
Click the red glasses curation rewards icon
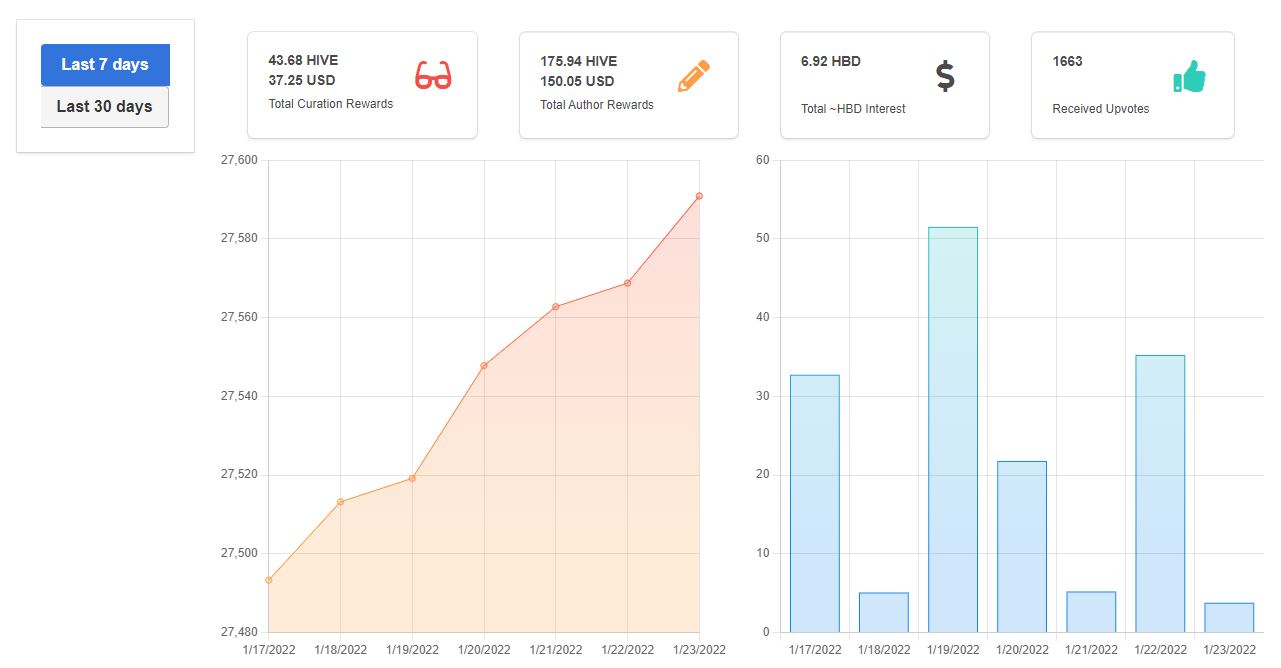point(433,76)
